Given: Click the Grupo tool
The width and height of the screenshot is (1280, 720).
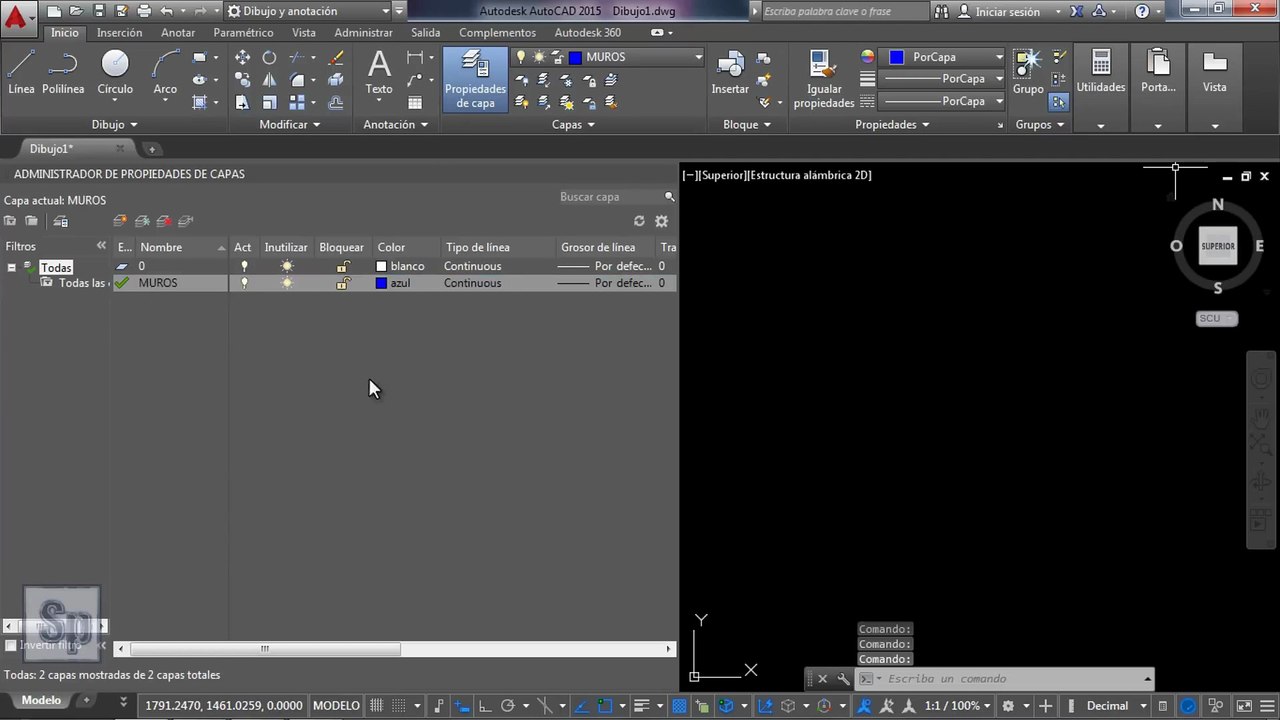Looking at the screenshot, I should click(x=1028, y=73).
